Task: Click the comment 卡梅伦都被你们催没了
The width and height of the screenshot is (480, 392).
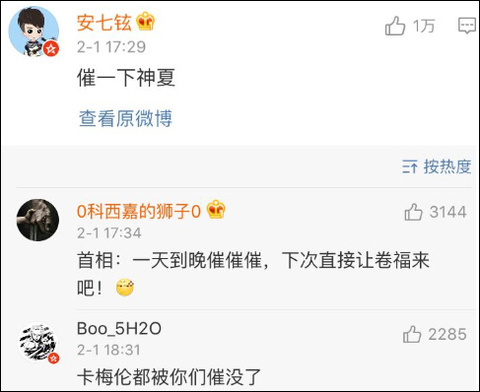Action: click(169, 377)
